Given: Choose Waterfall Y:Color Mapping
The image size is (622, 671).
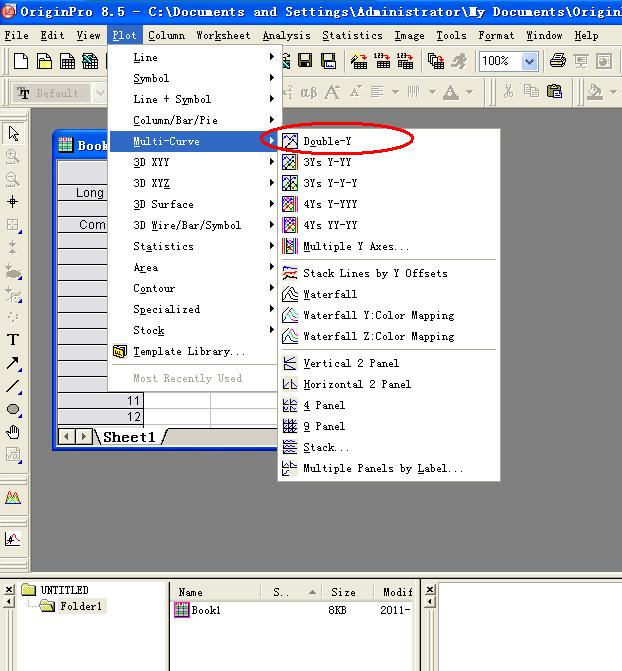Looking at the screenshot, I should pyautogui.click(x=389, y=315).
